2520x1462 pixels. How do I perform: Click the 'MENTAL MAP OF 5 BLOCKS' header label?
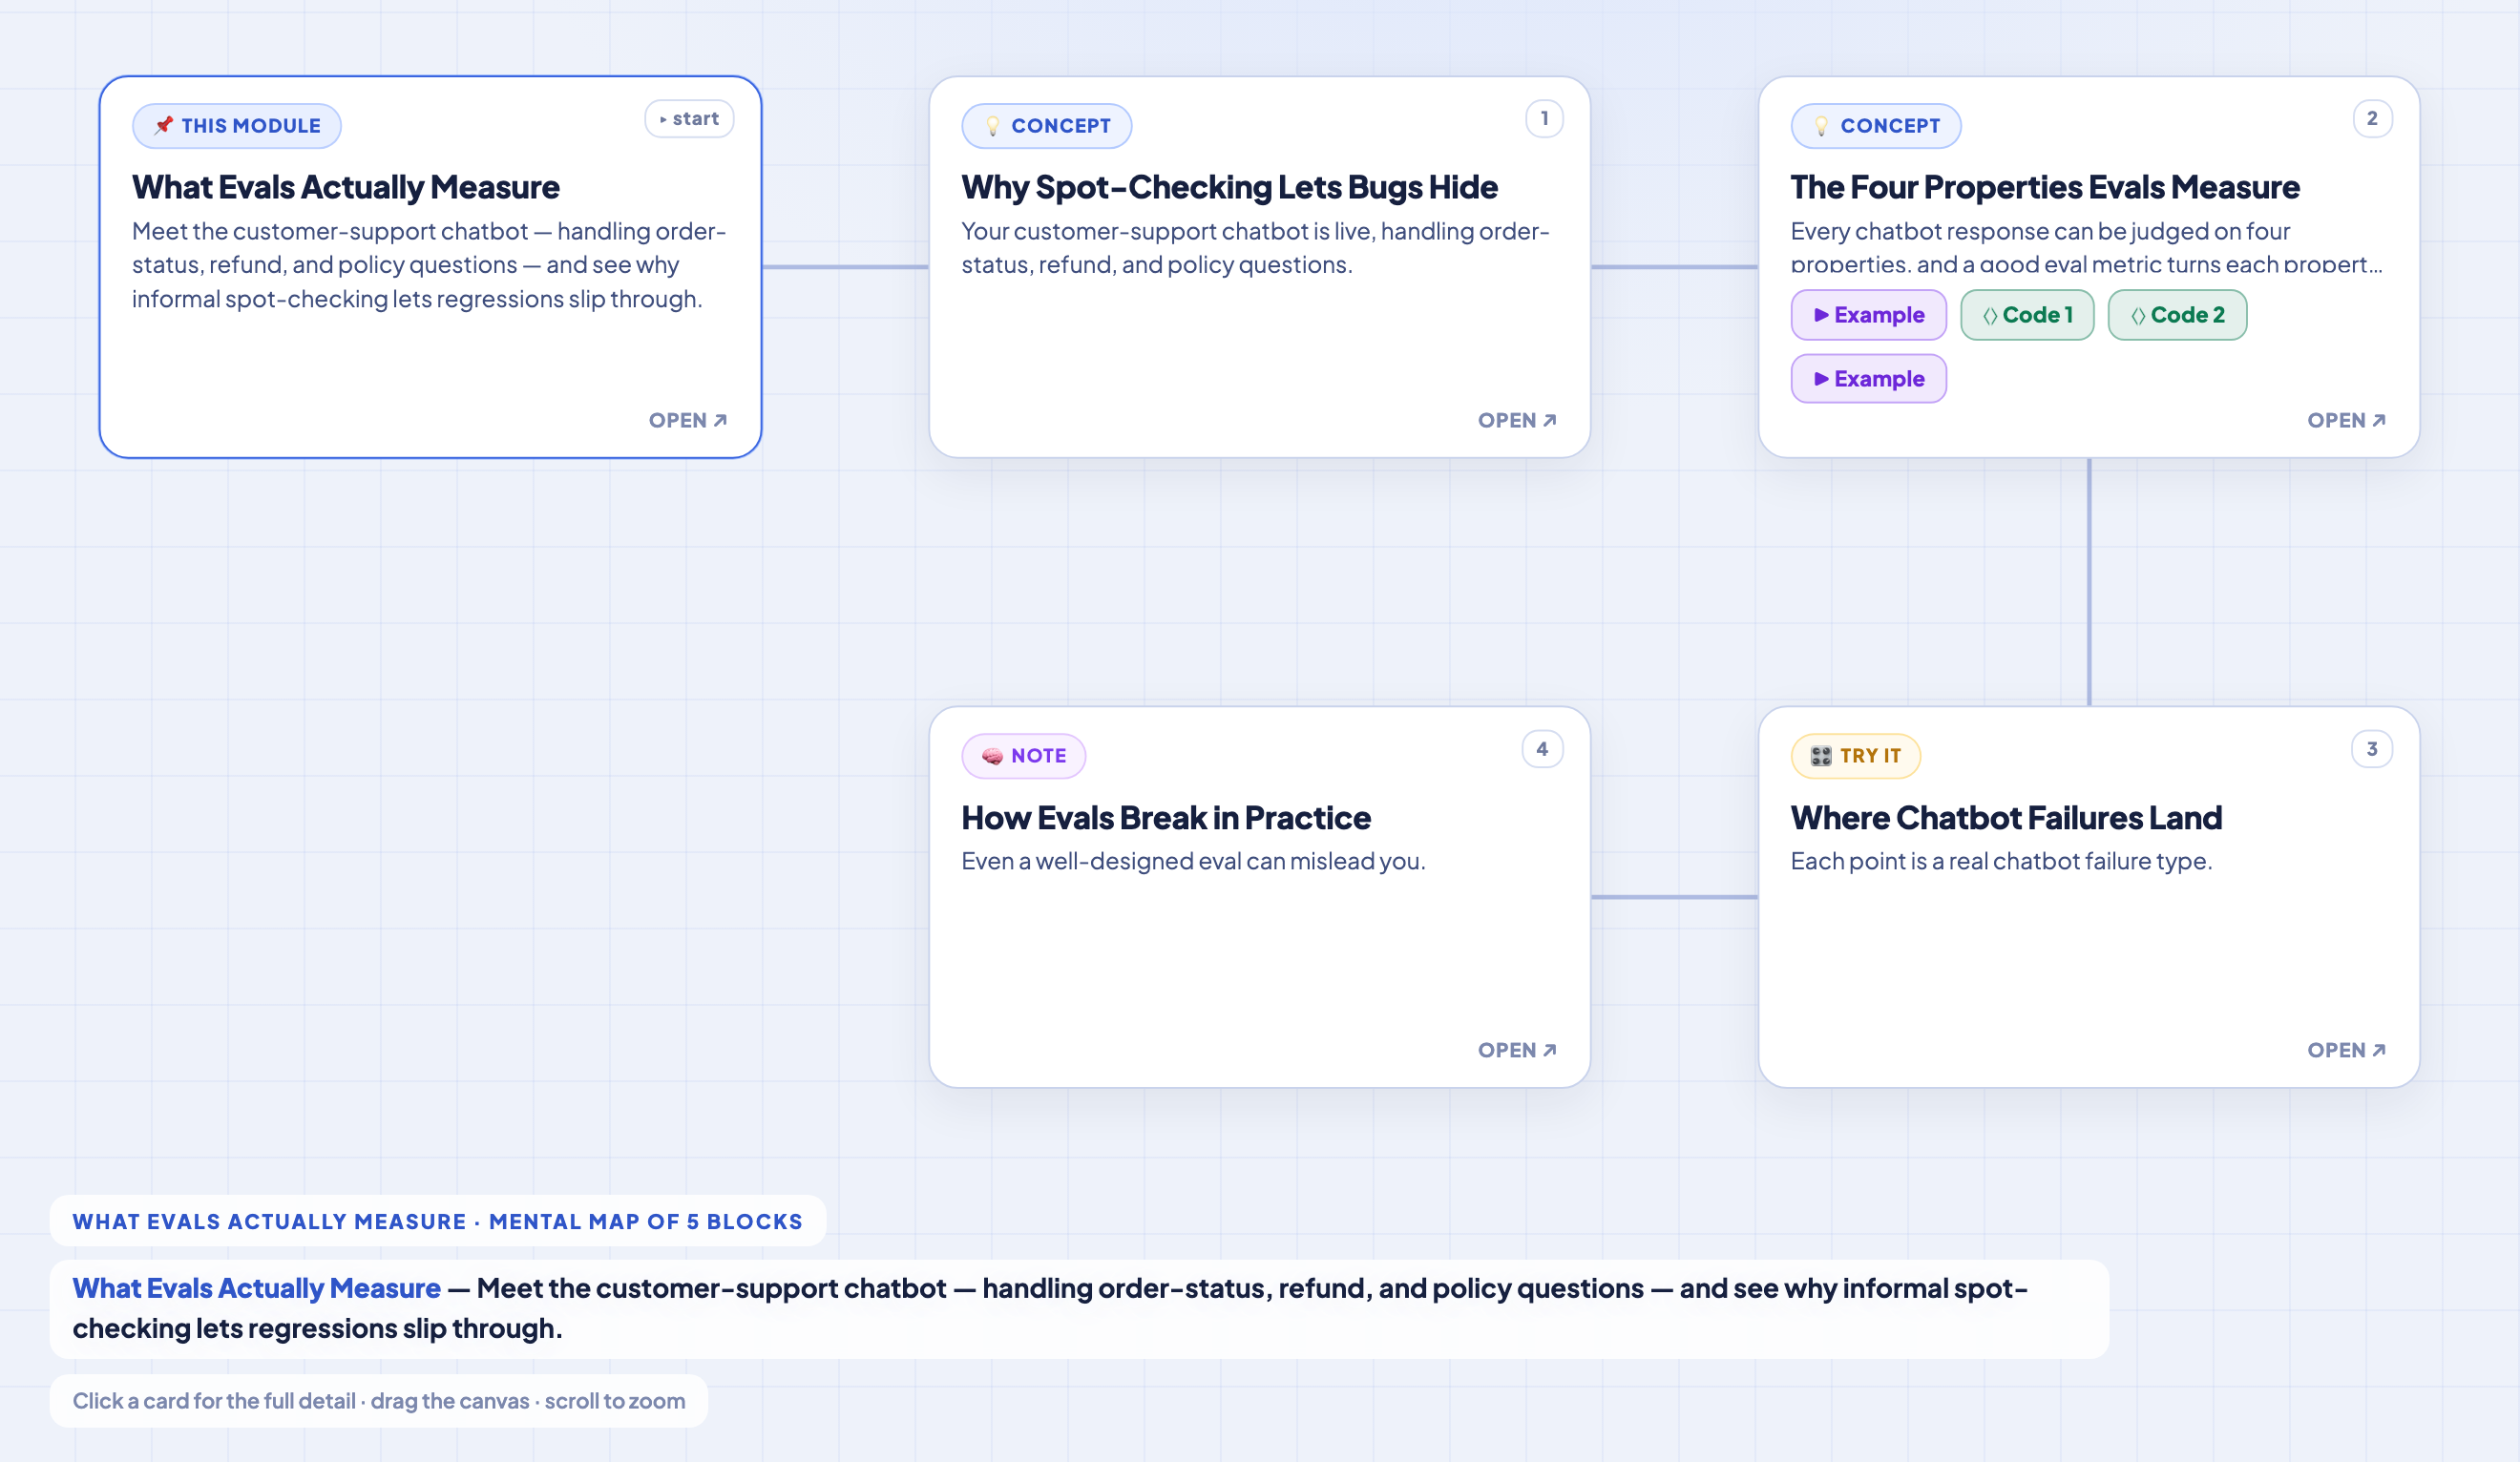[x=645, y=1222]
